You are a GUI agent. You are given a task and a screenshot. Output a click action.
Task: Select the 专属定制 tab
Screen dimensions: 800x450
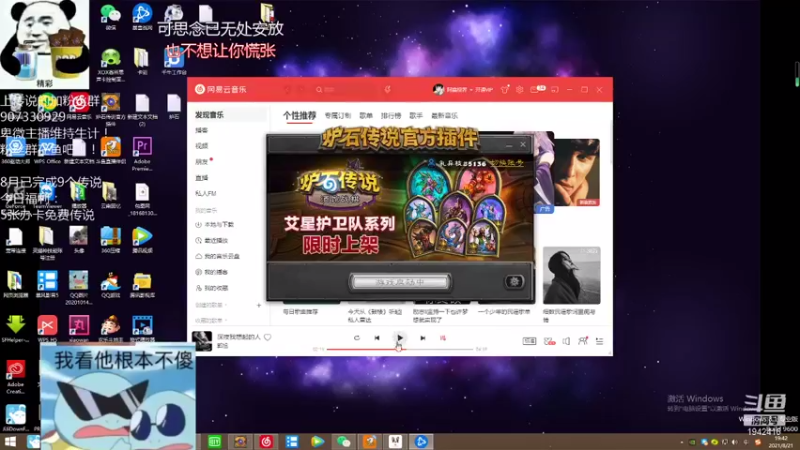pyautogui.click(x=338, y=116)
